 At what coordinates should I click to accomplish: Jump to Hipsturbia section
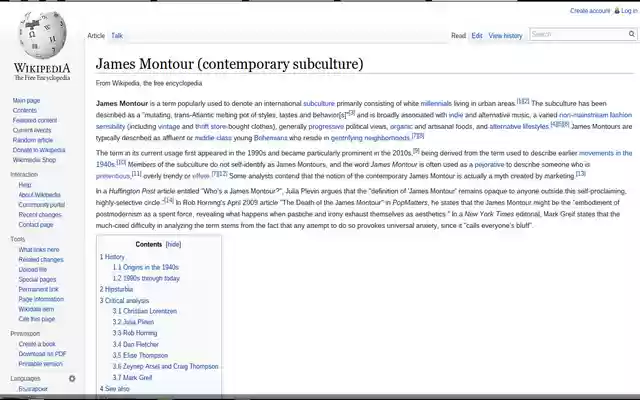tap(116, 289)
